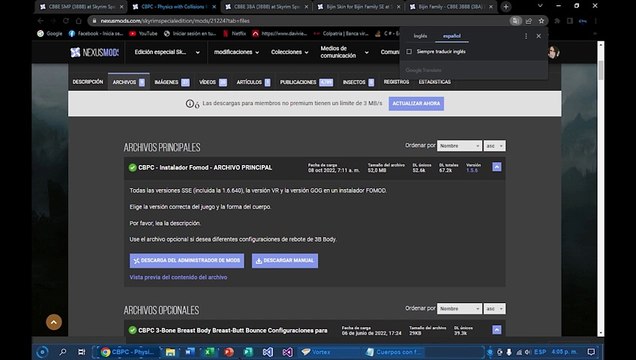Open the translate popup options menu
This screenshot has width=636, height=360.
[x=526, y=36]
